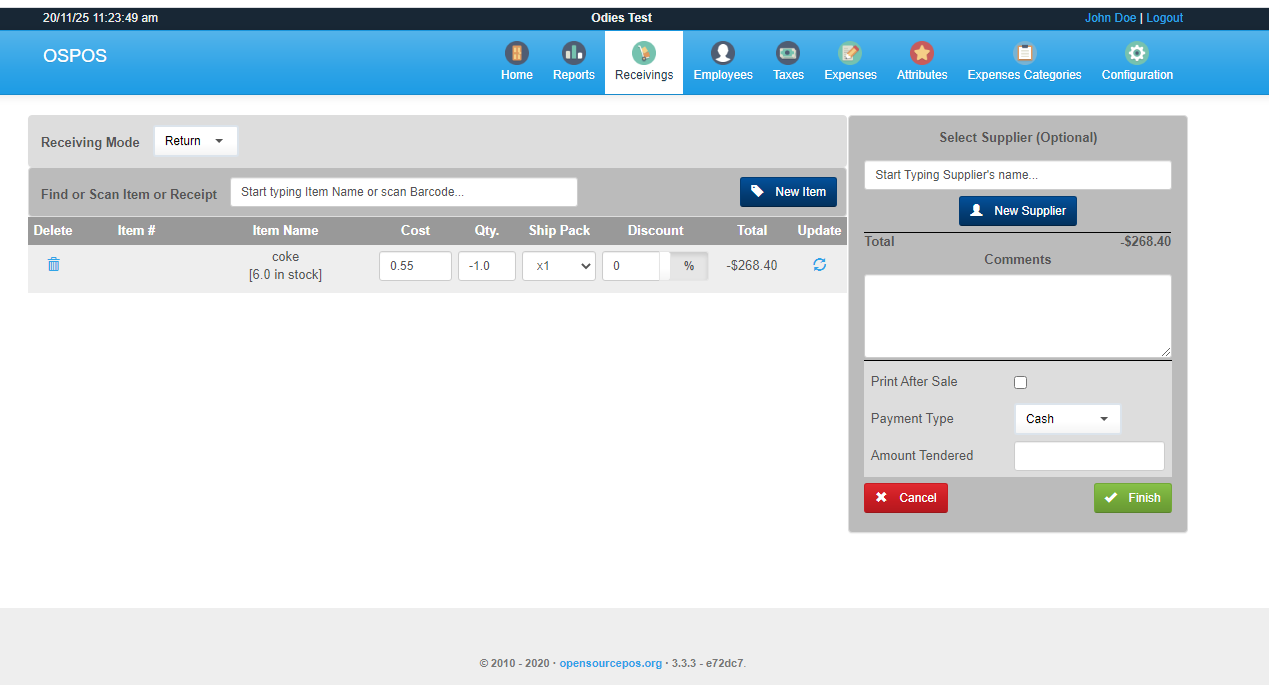Click the date and time display
The width and height of the screenshot is (1269, 685).
tap(100, 18)
